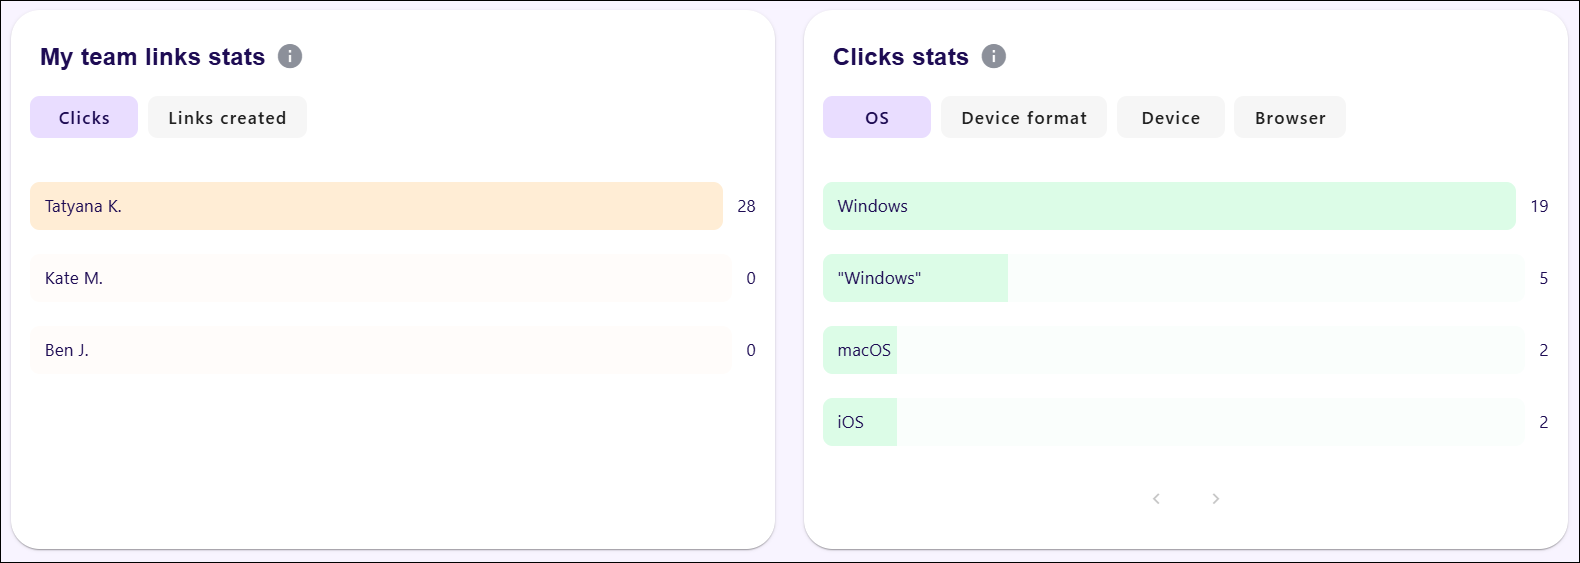The image size is (1580, 563).
Task: Switch to Device format tab
Action: pyautogui.click(x=1024, y=117)
